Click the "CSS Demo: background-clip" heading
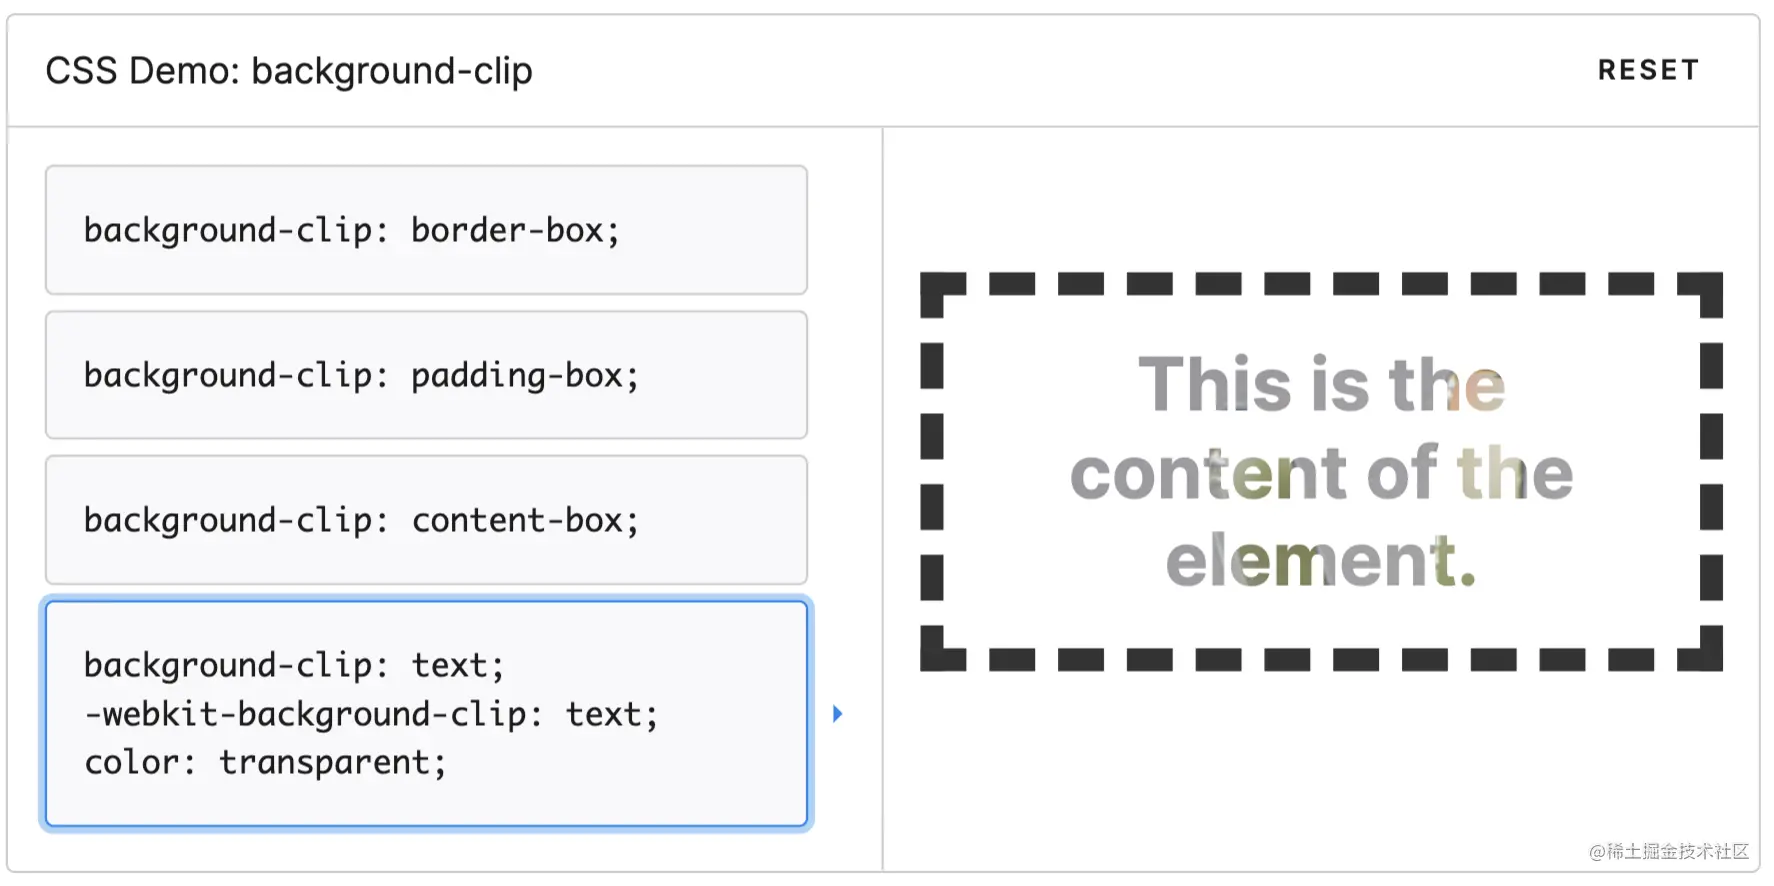This screenshot has height=886, width=1774. (289, 71)
